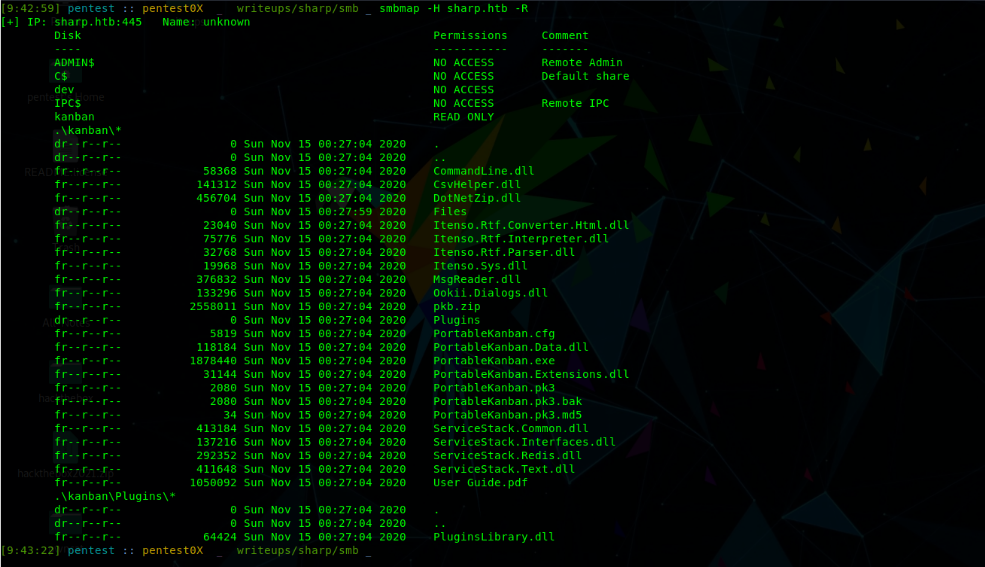Screen dimensions: 985x567
Task: Click 'Name: unknown' in the IP line
Action: coord(206,22)
